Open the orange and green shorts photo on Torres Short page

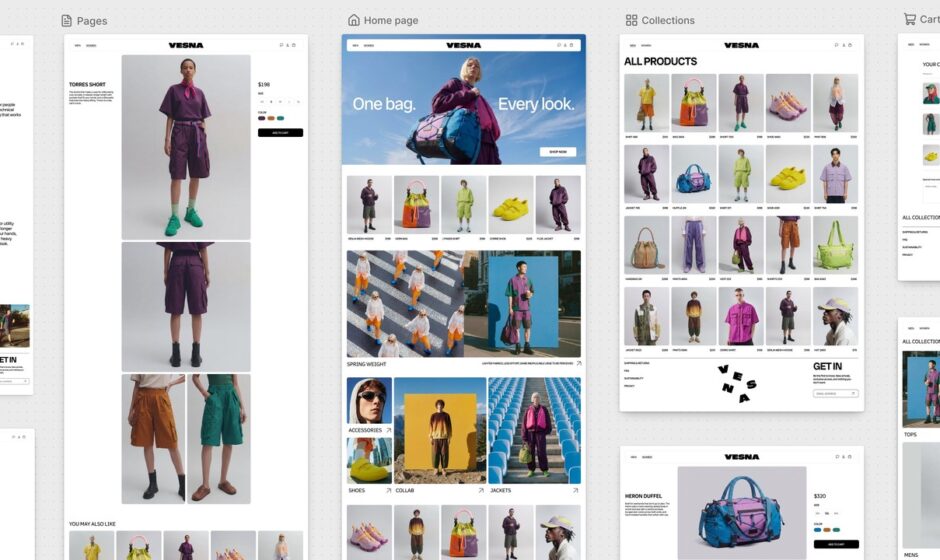186,439
